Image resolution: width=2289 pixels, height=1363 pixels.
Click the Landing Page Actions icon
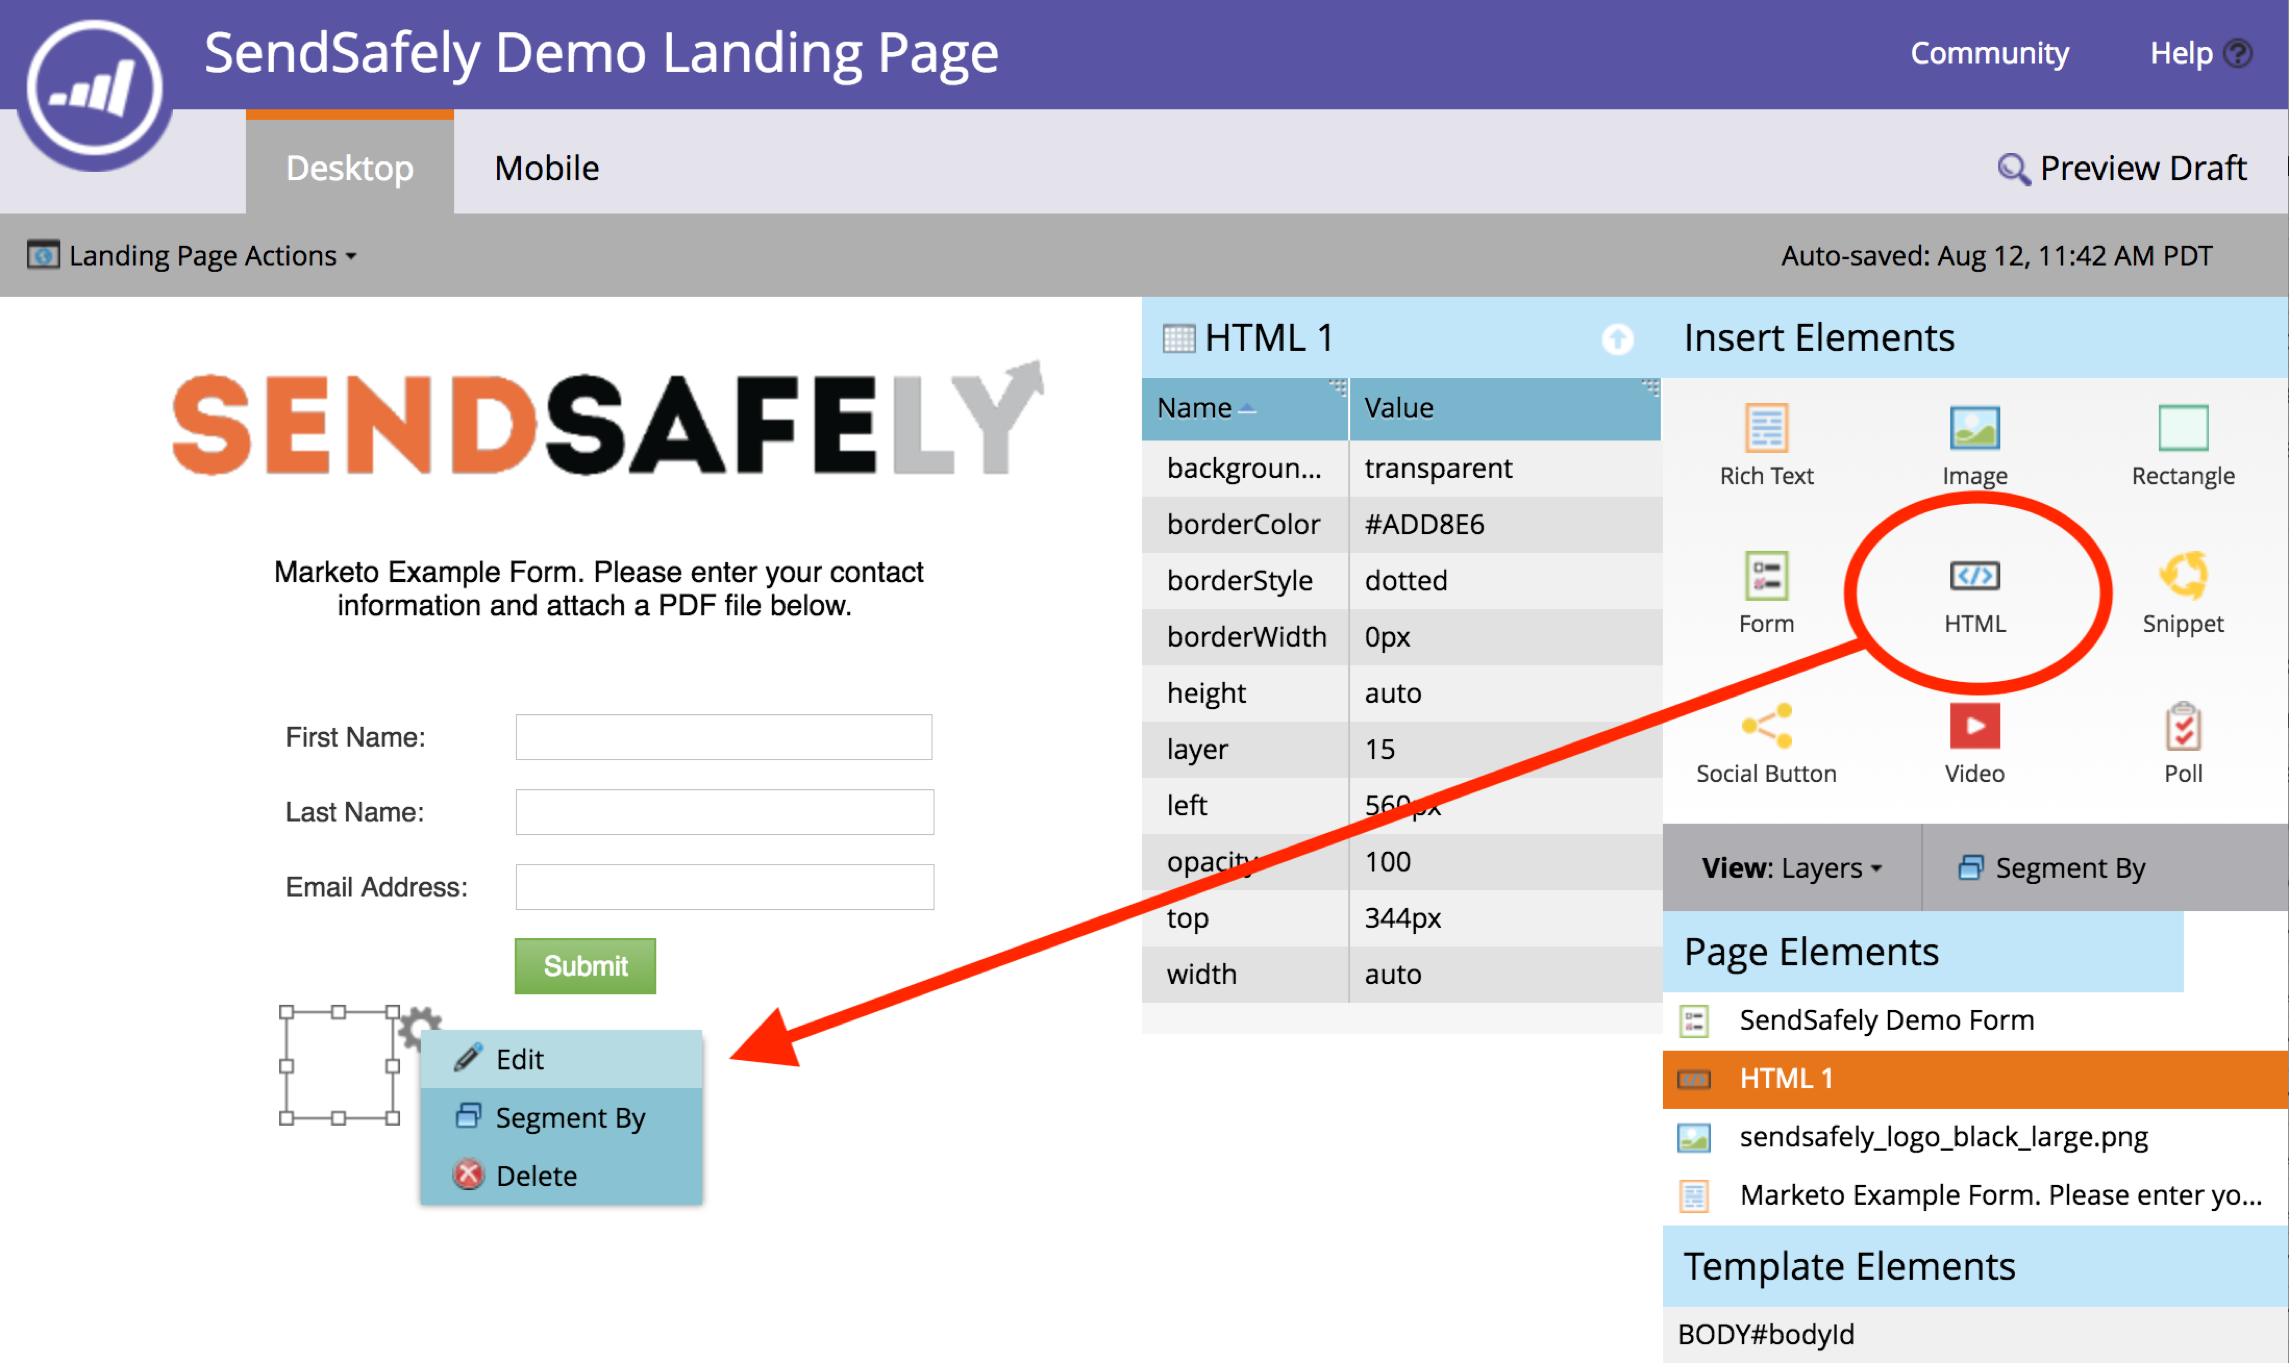43,255
